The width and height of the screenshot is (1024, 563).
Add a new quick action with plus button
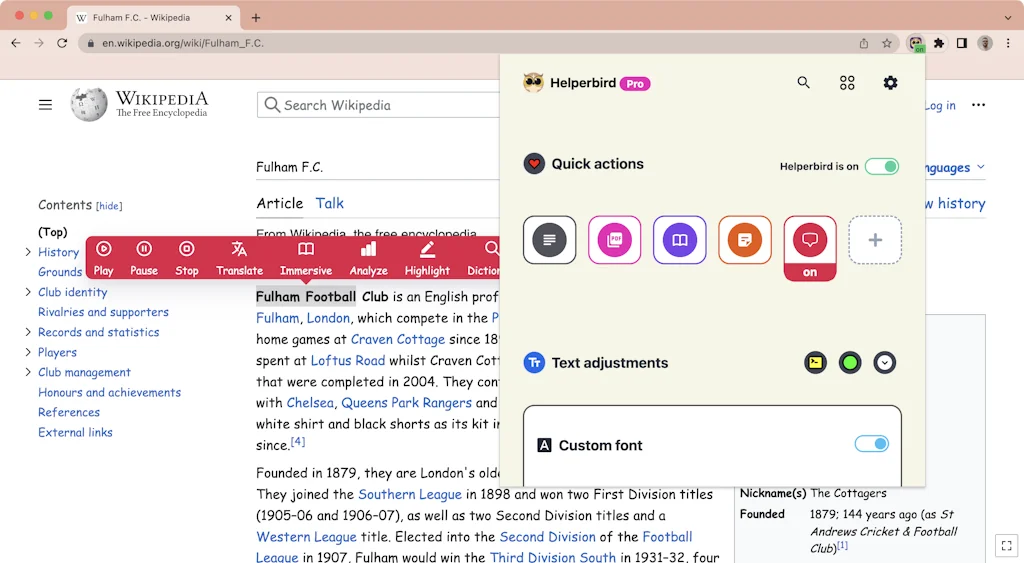pos(874,240)
